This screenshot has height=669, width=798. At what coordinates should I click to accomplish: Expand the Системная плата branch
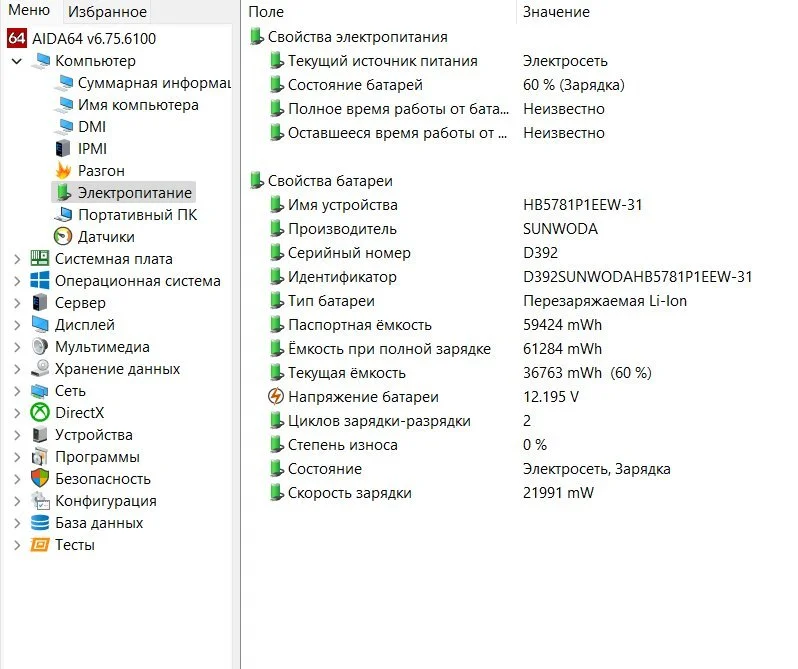(x=16, y=259)
